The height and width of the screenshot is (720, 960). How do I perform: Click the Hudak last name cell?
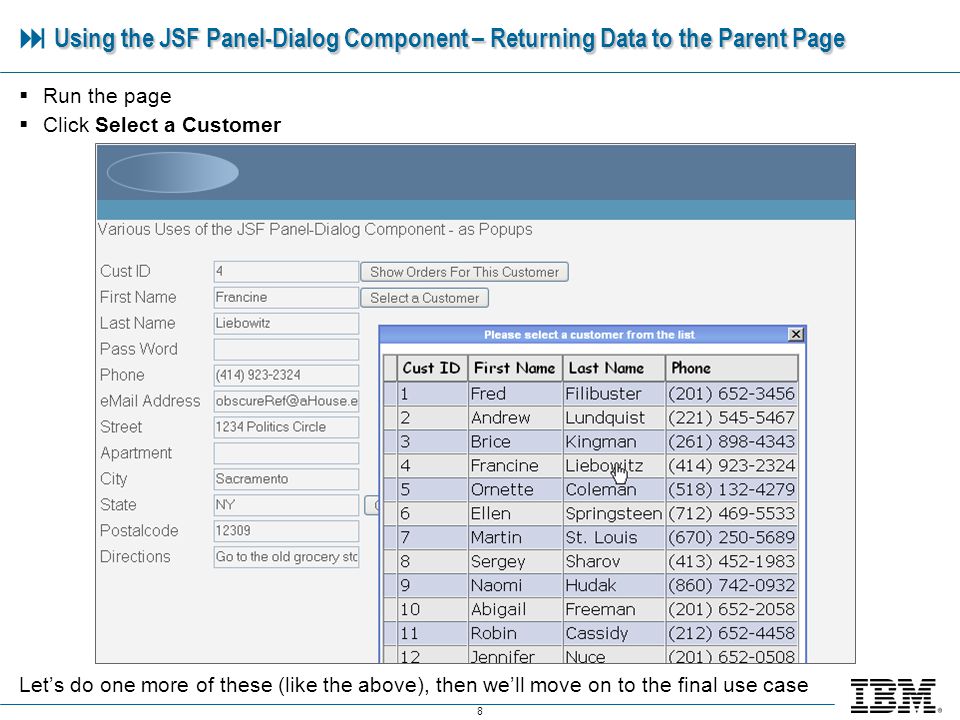tap(613, 585)
